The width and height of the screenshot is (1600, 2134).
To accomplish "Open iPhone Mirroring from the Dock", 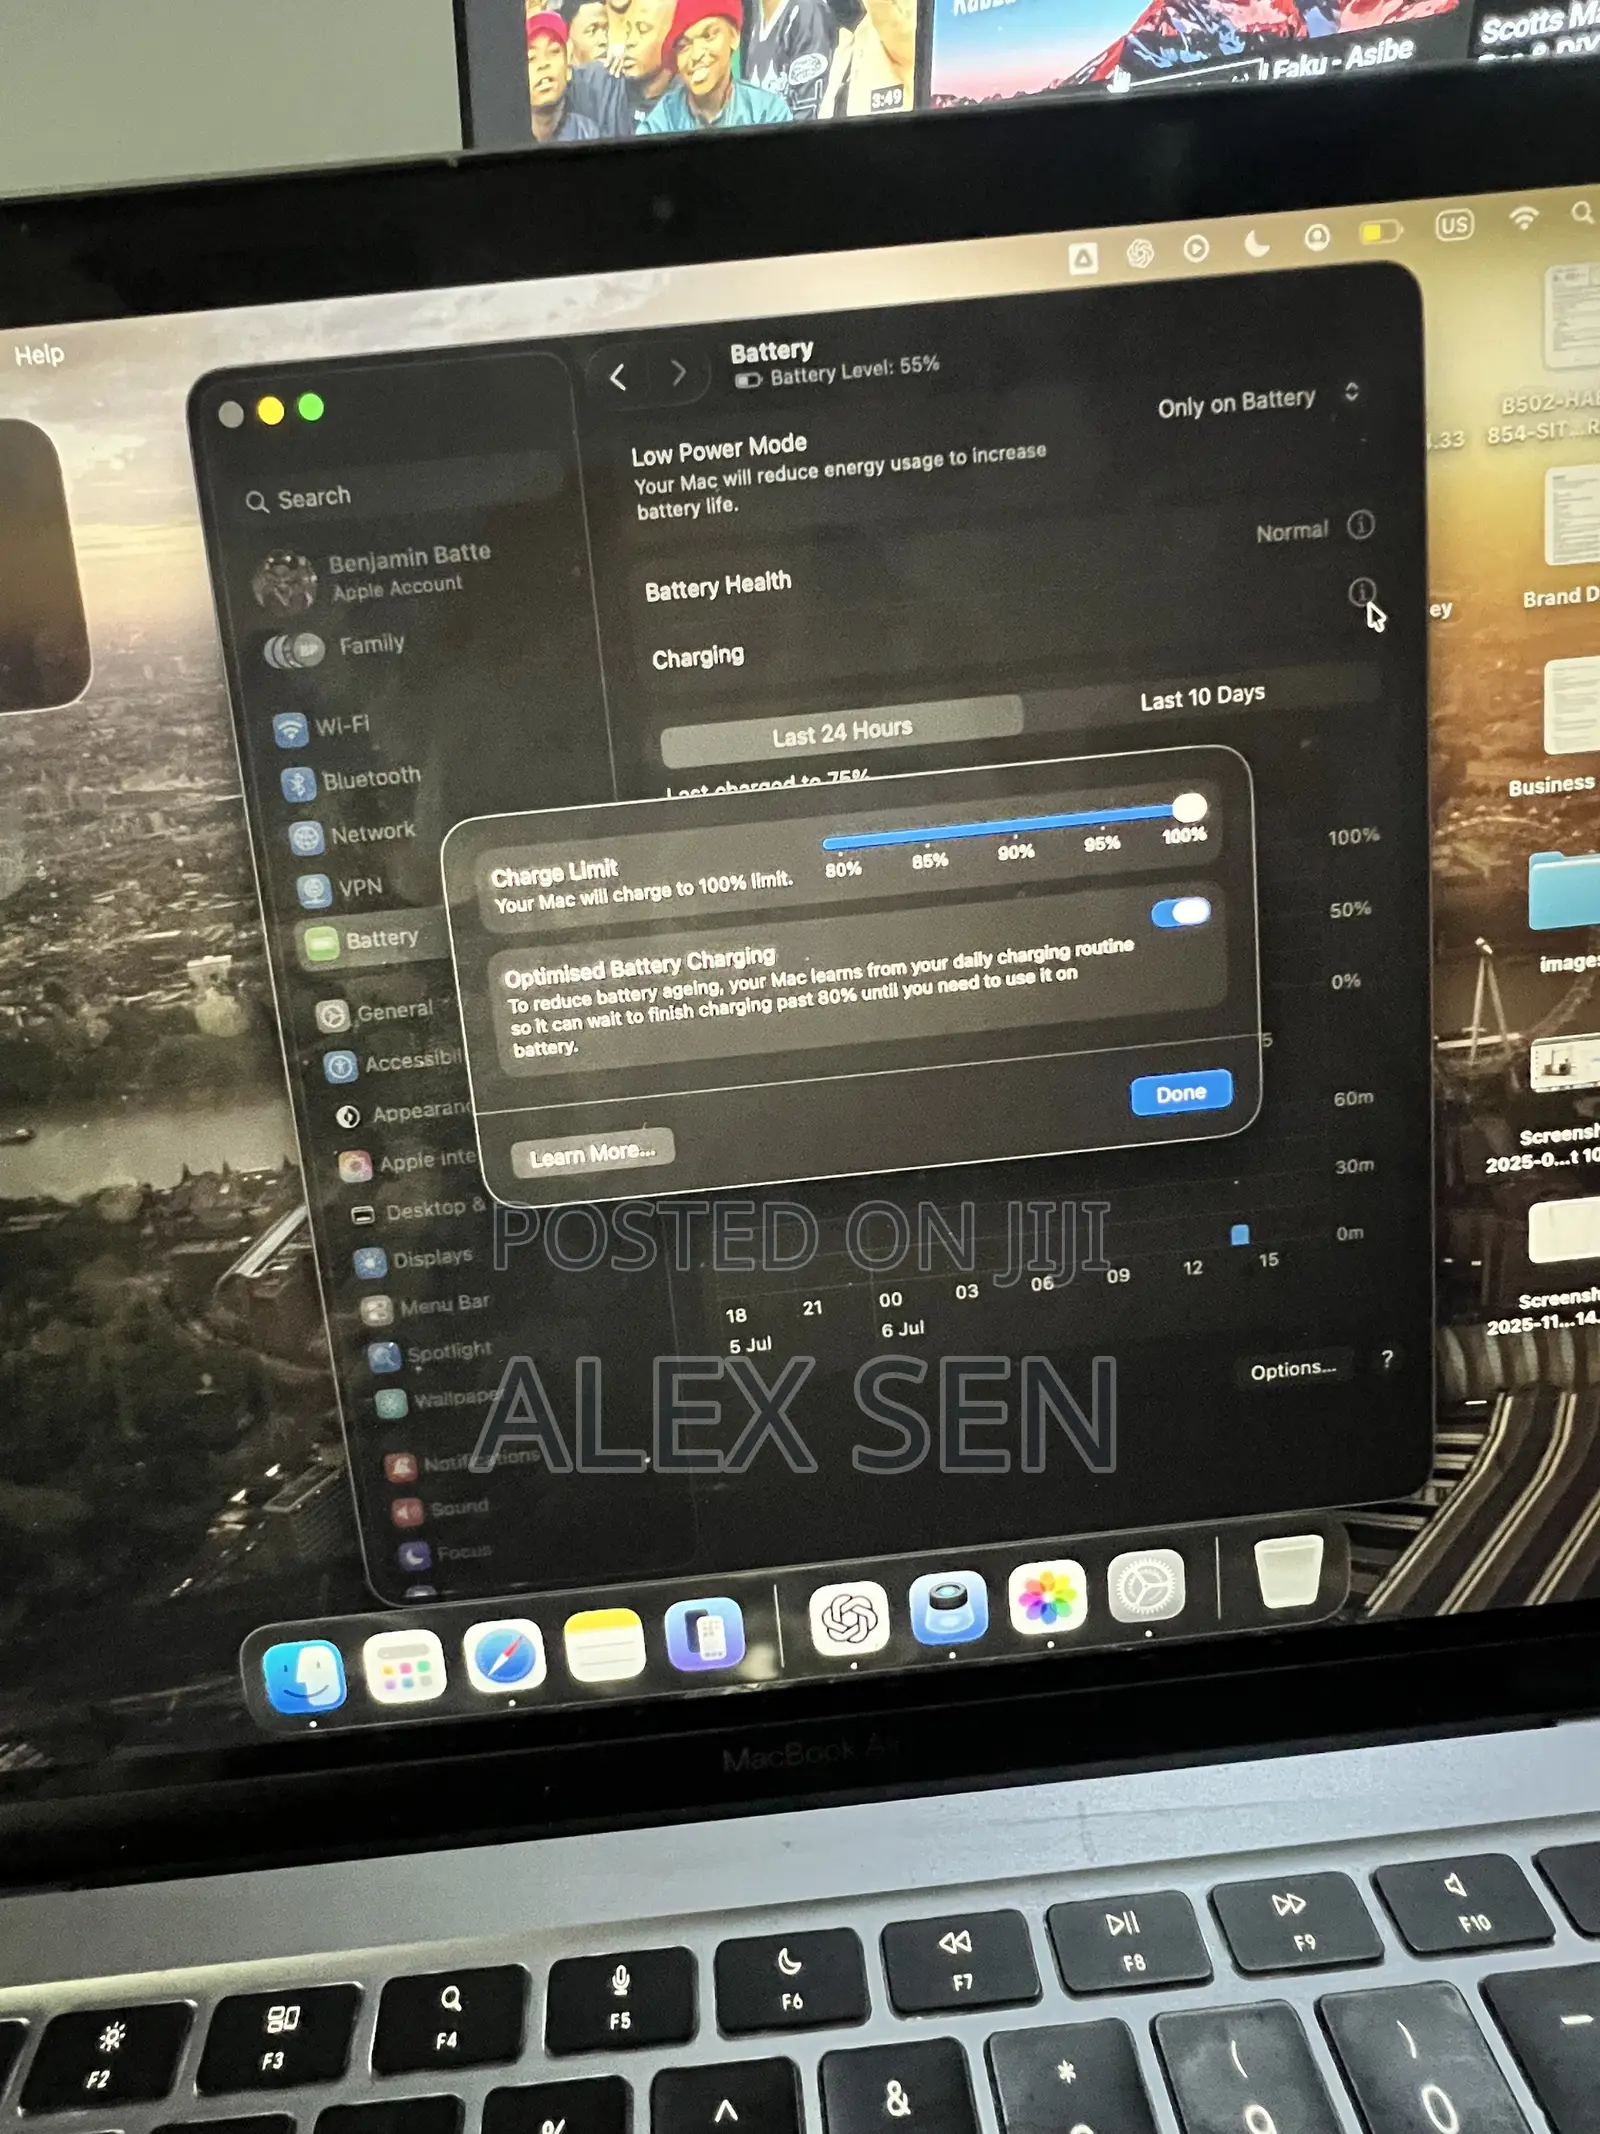I will pos(705,1634).
